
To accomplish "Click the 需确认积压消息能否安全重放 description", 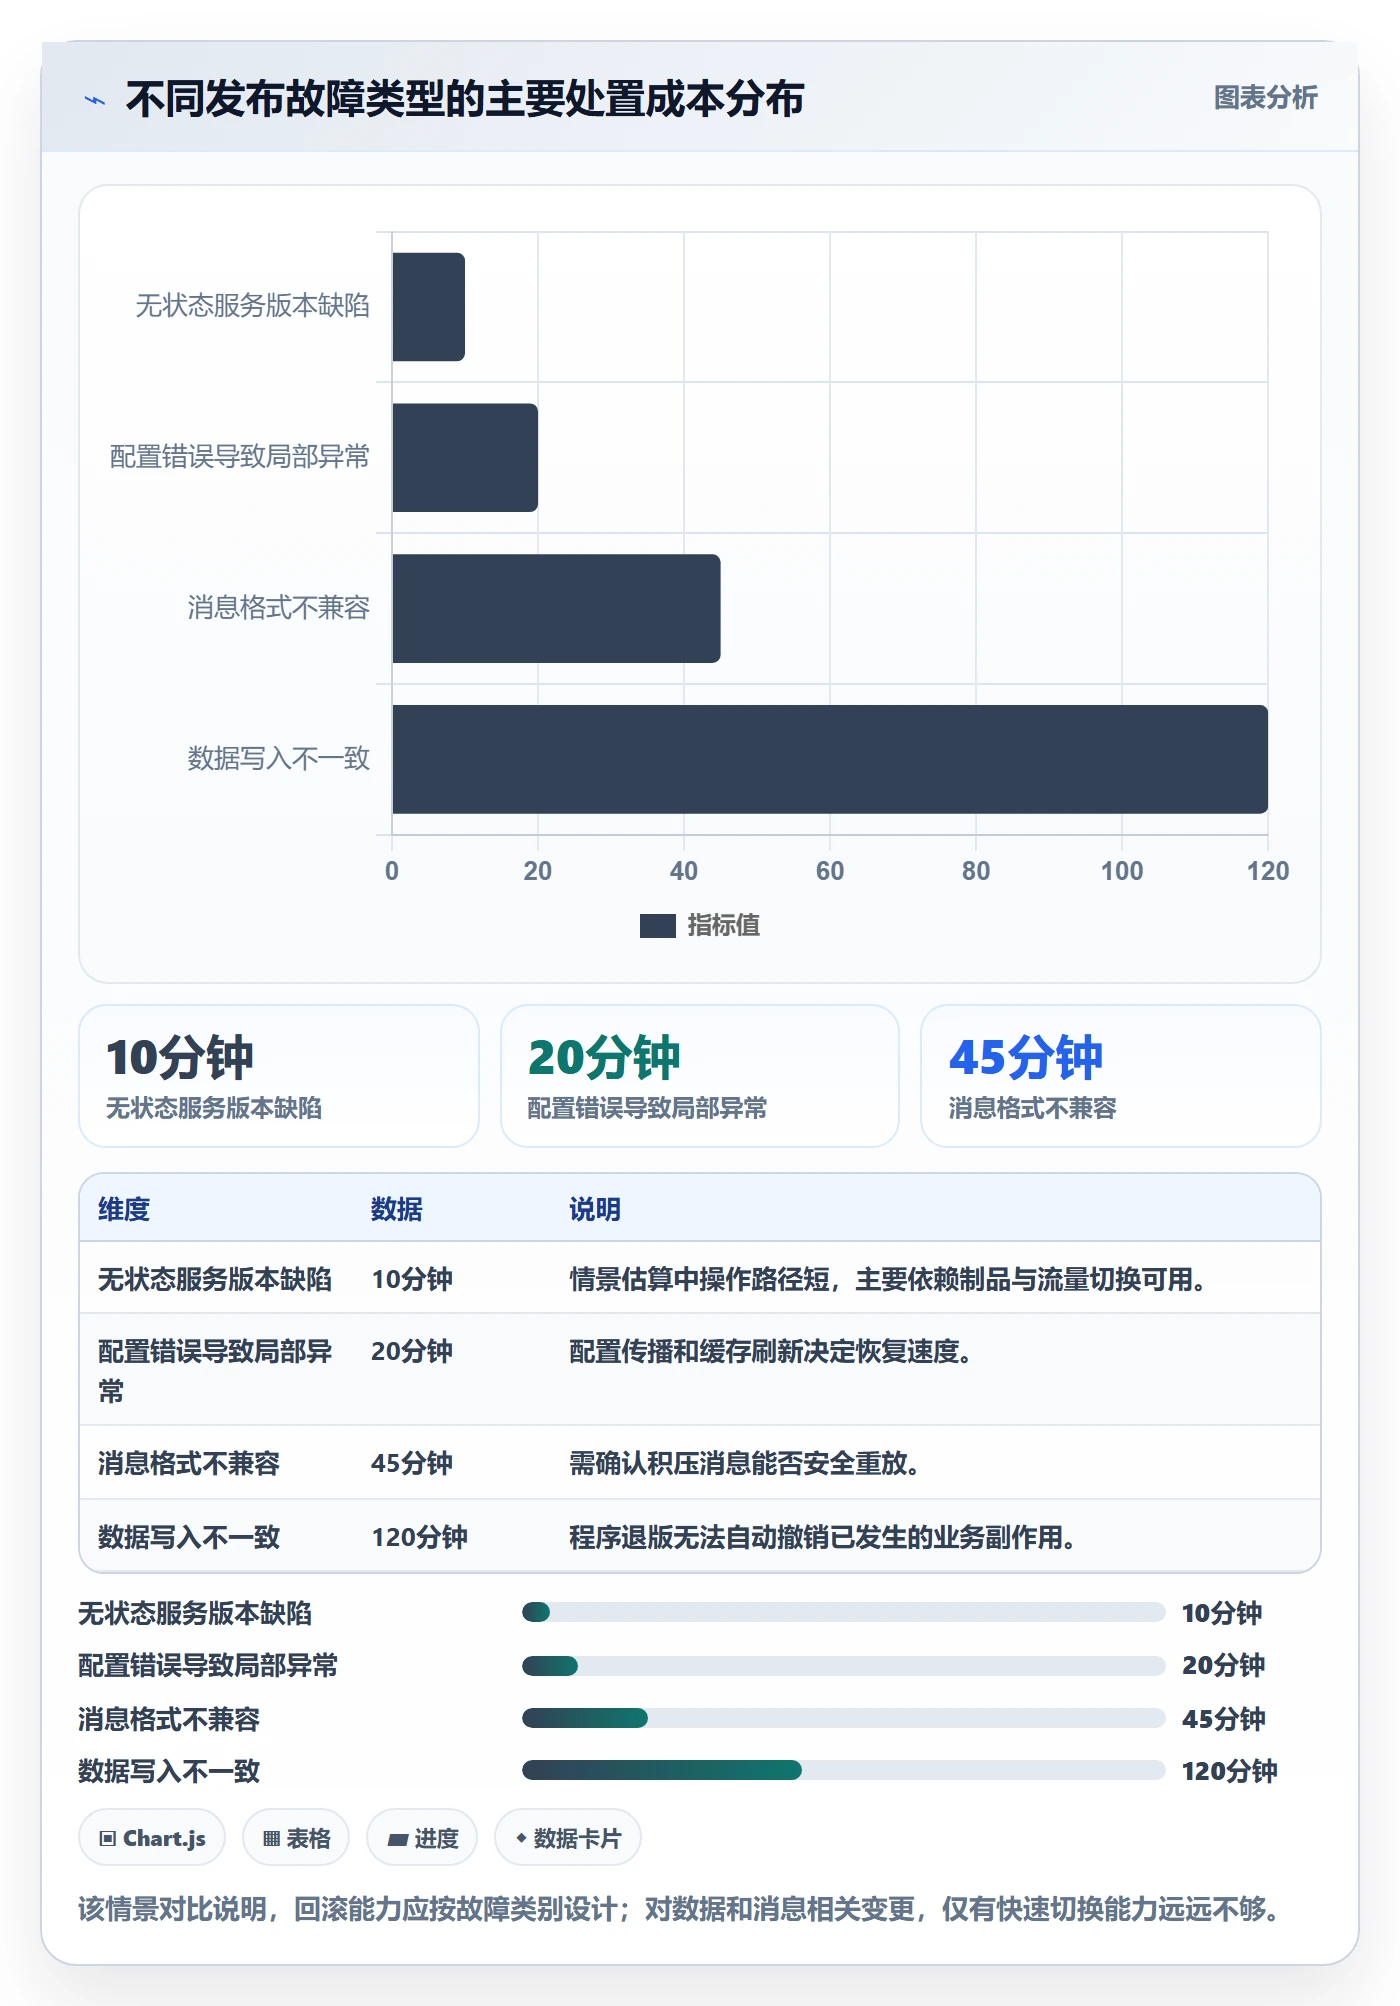I will [744, 1464].
